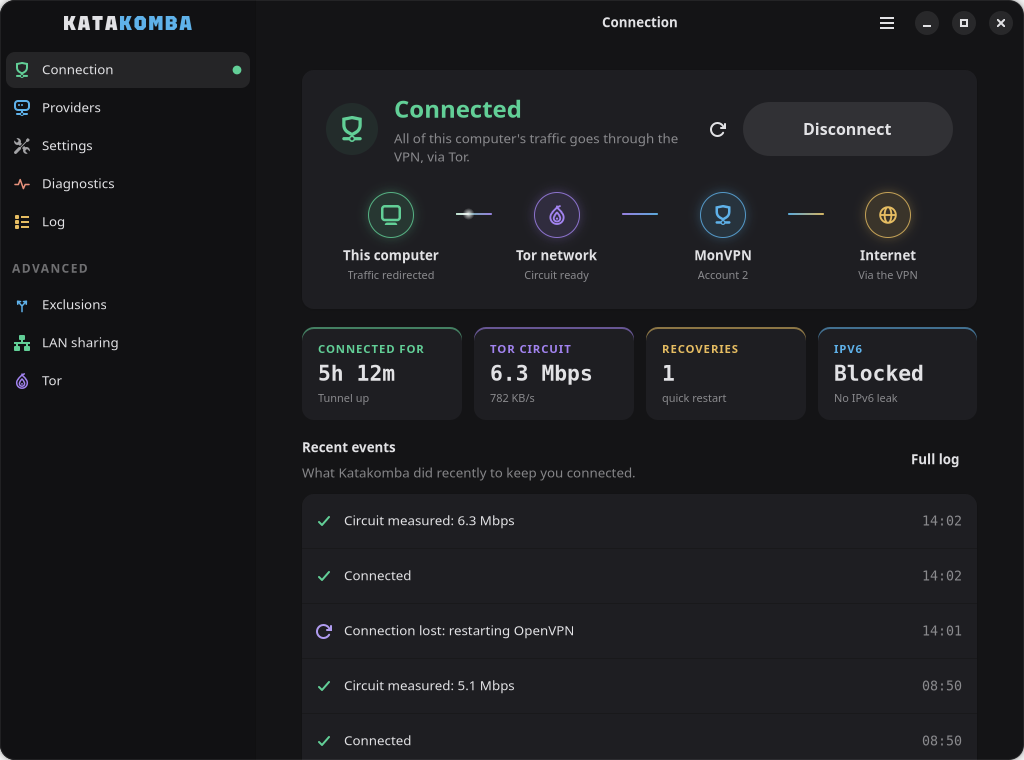The width and height of the screenshot is (1024, 760).
Task: Click the Log list icon
Action: tap(22, 222)
